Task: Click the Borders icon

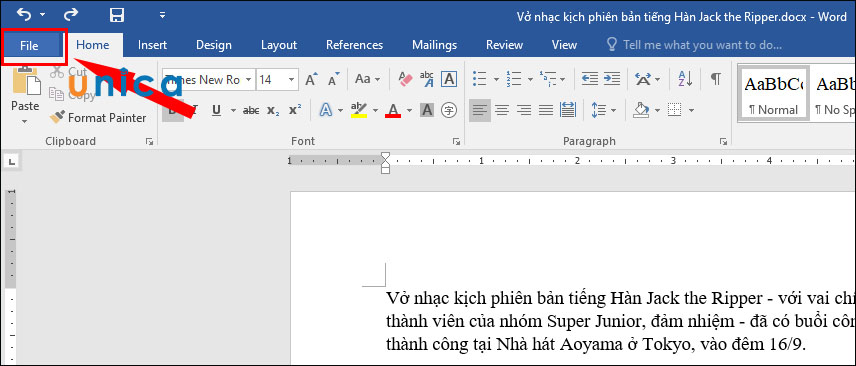Action: point(675,110)
